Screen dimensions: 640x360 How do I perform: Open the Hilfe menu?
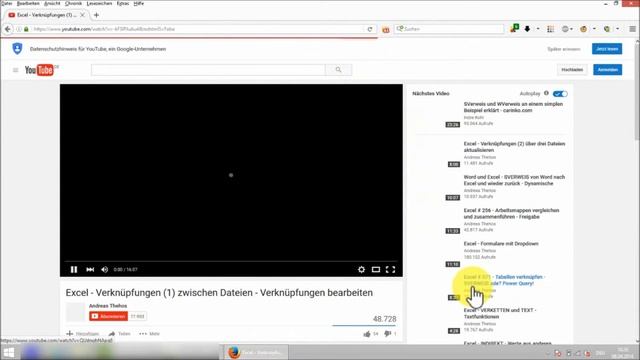[x=139, y=3]
